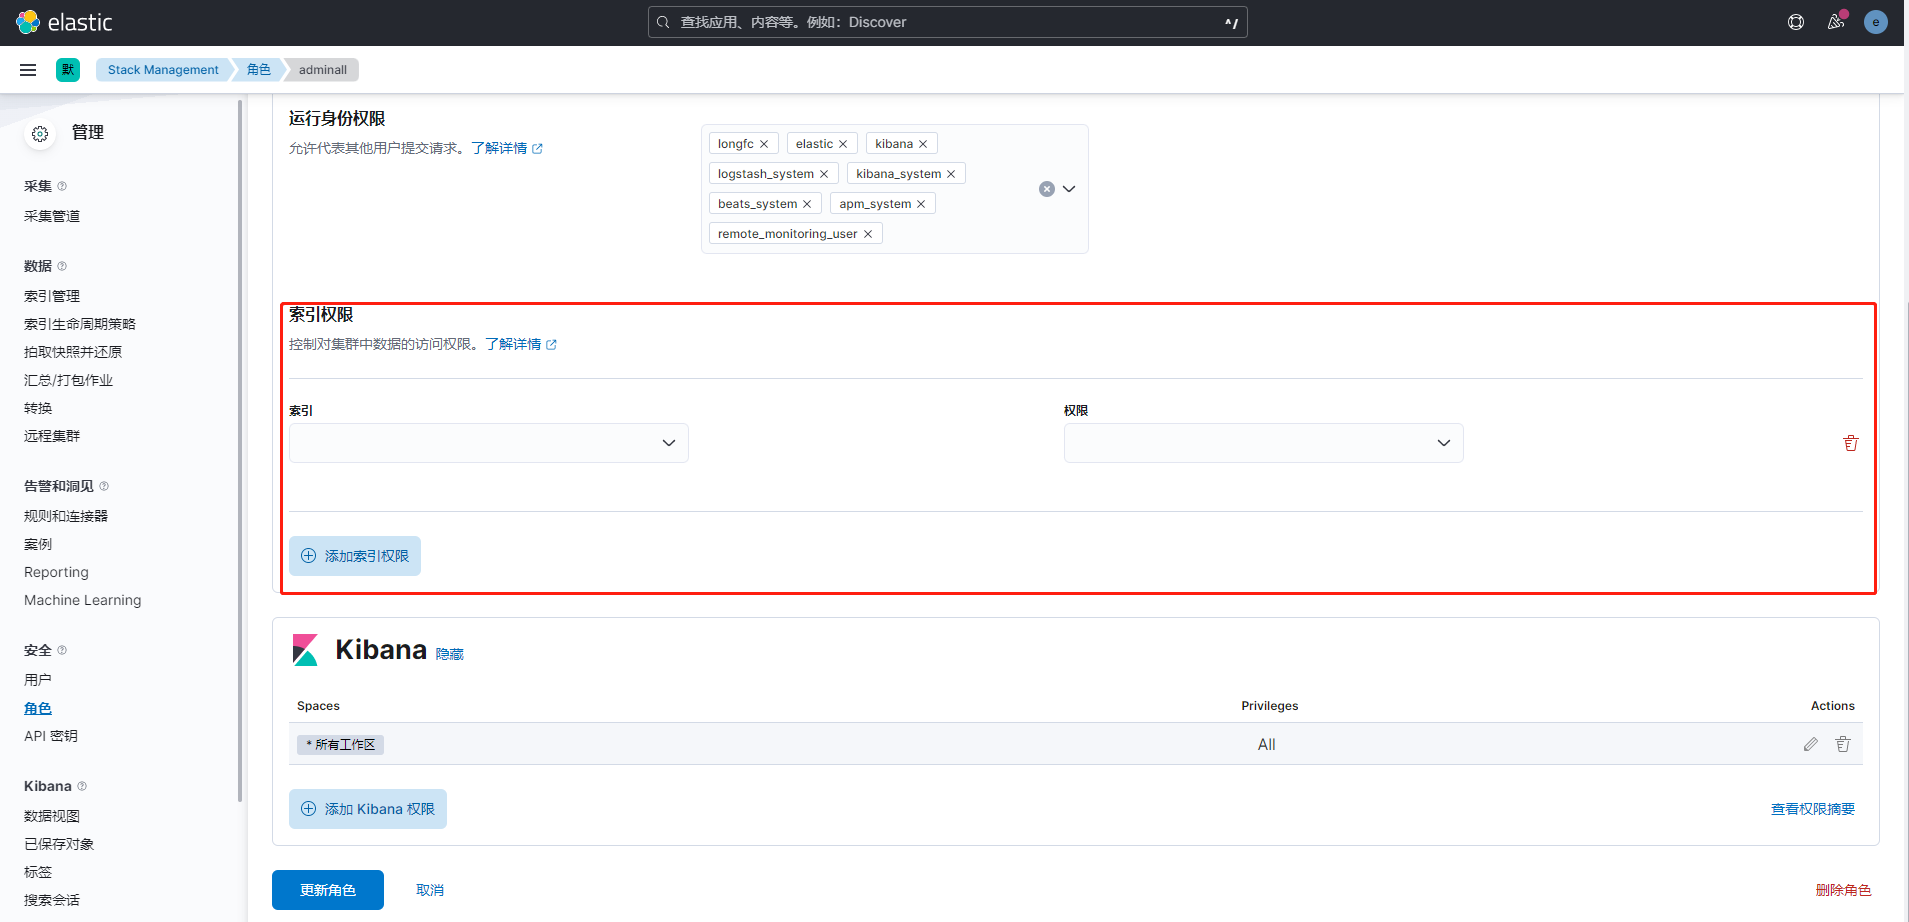Delete the all-spaces Kibana privilege
This screenshot has height=922, width=1909.
click(x=1843, y=744)
